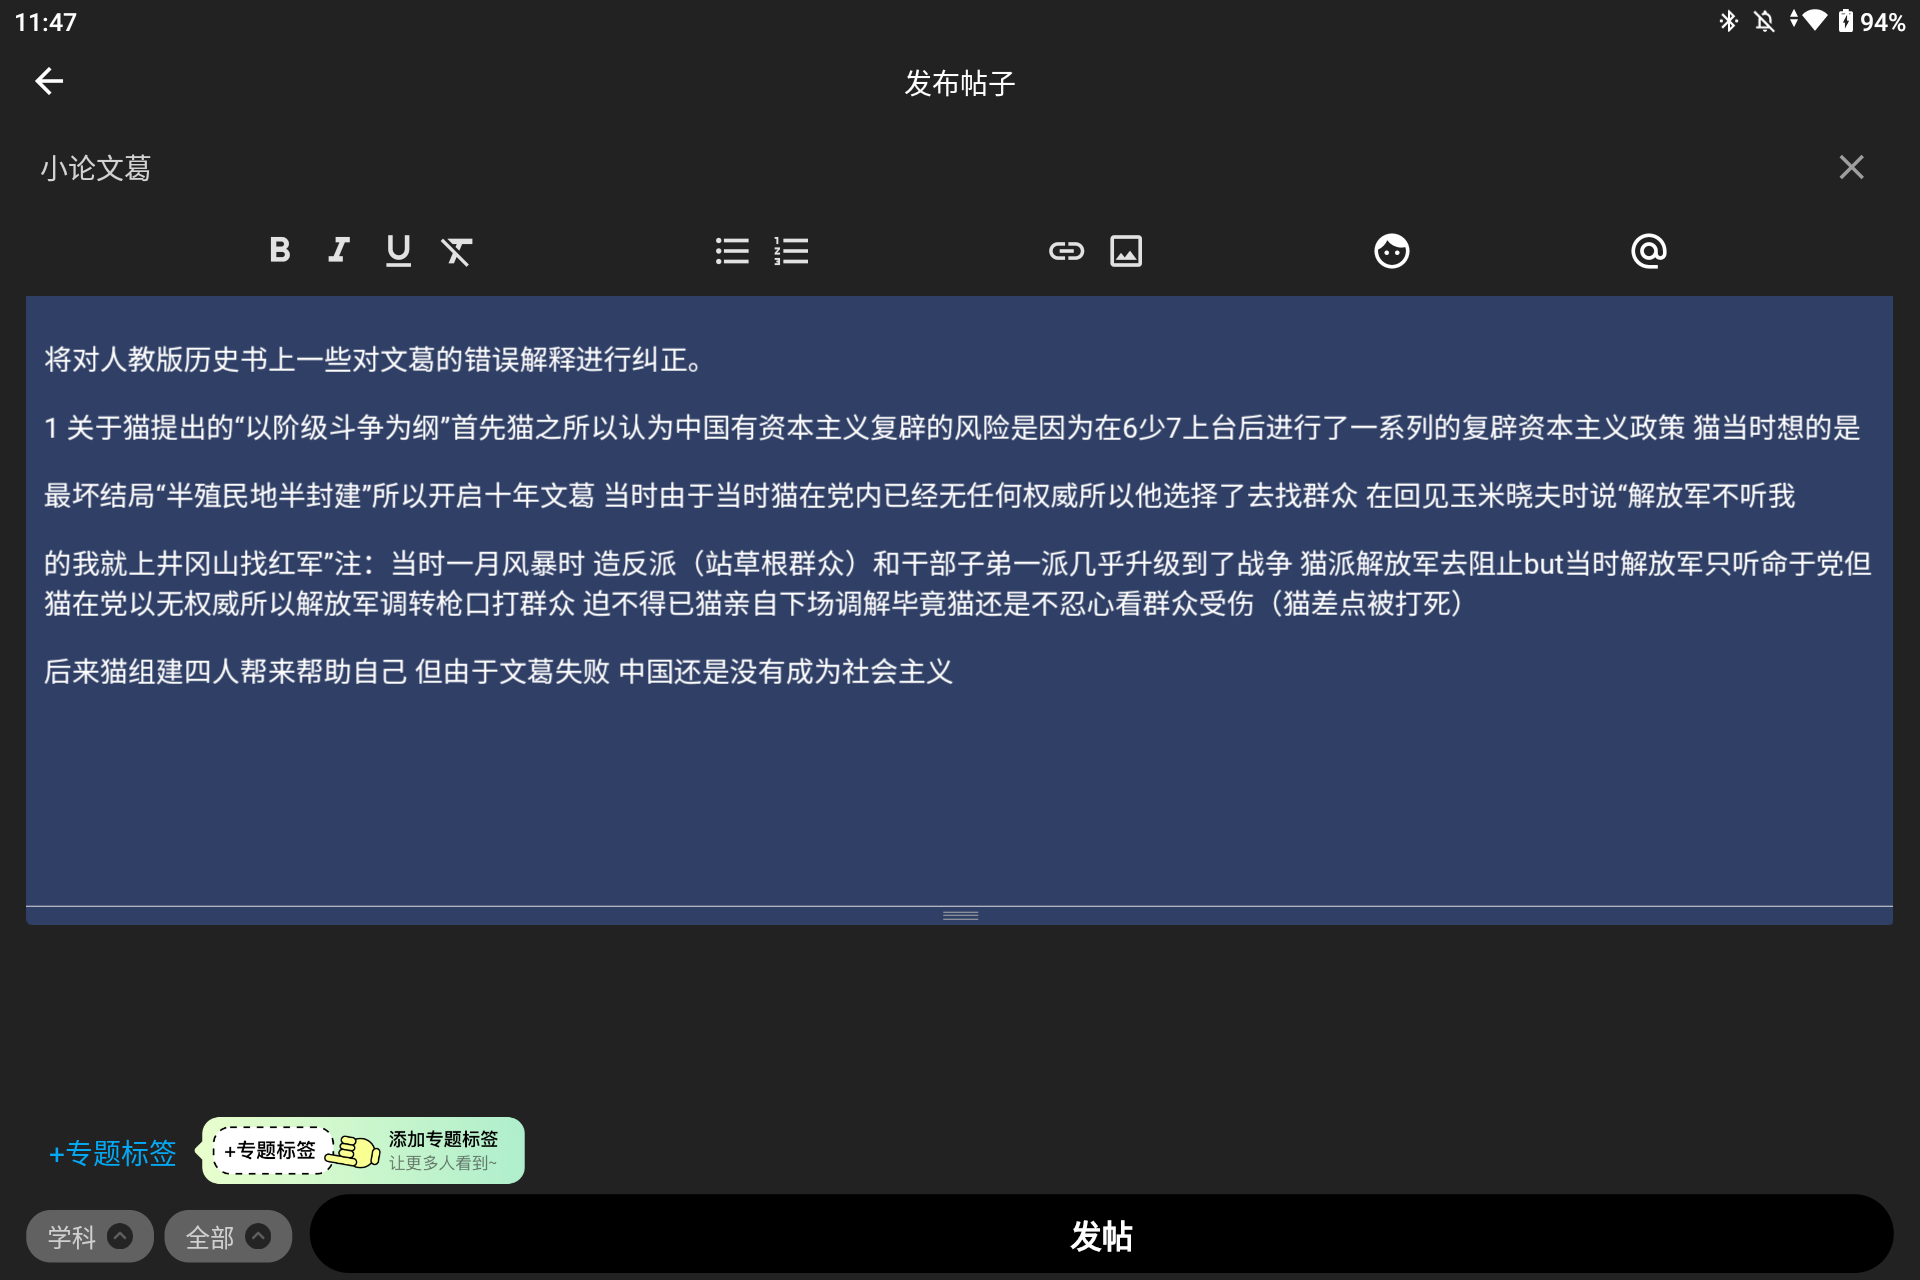Tap the 发帖 publish button
1920x1280 pixels.
click(x=1100, y=1237)
